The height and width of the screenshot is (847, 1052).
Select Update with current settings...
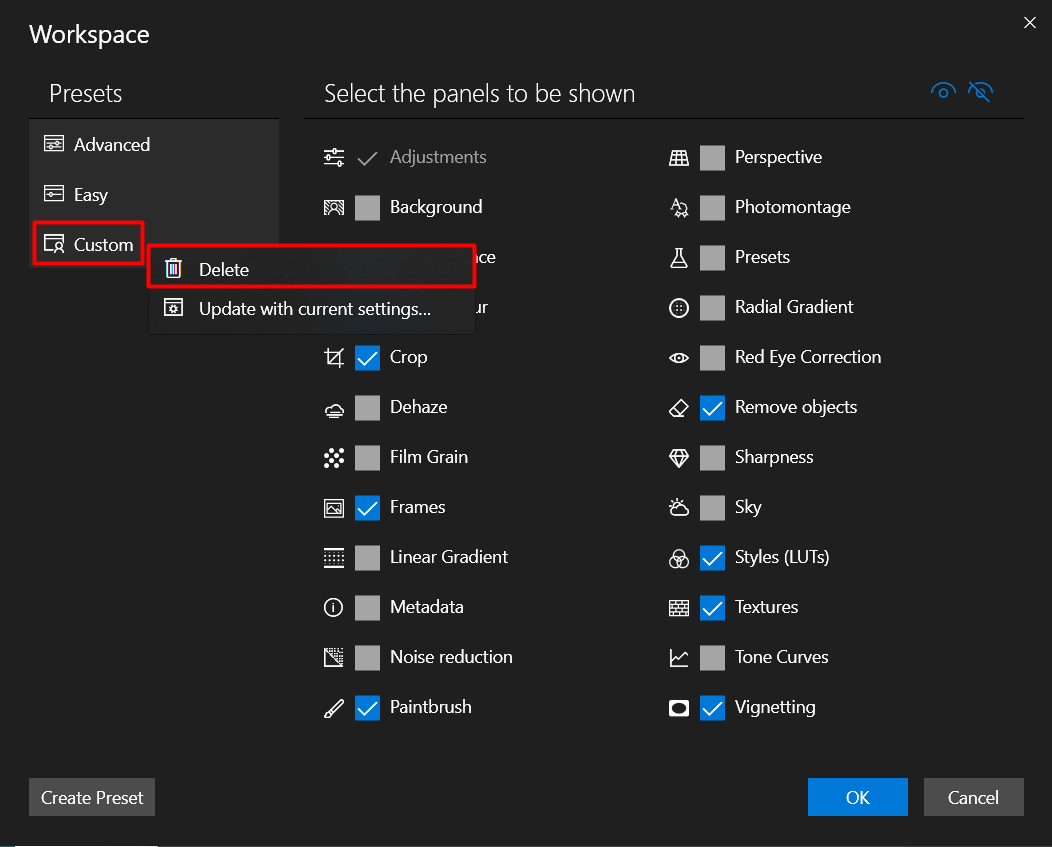(311, 309)
